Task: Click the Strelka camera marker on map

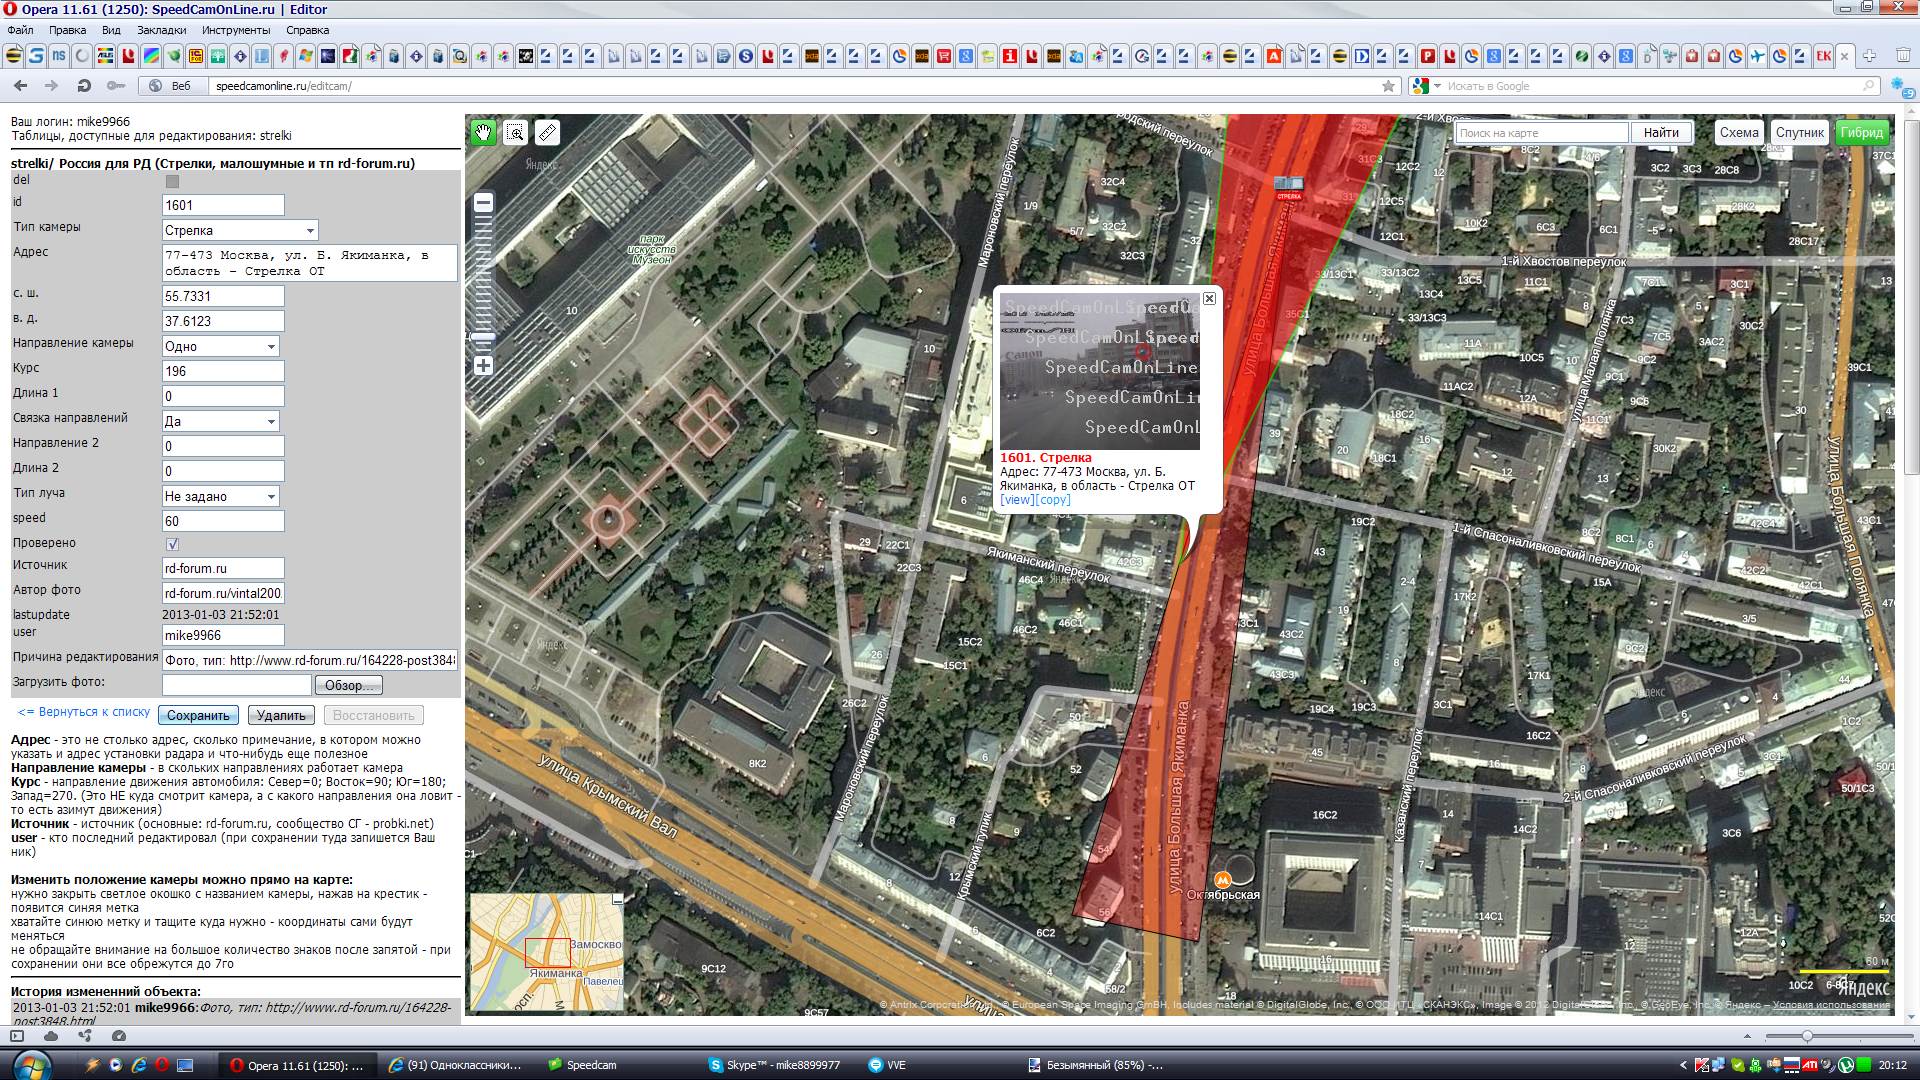Action: click(1289, 187)
